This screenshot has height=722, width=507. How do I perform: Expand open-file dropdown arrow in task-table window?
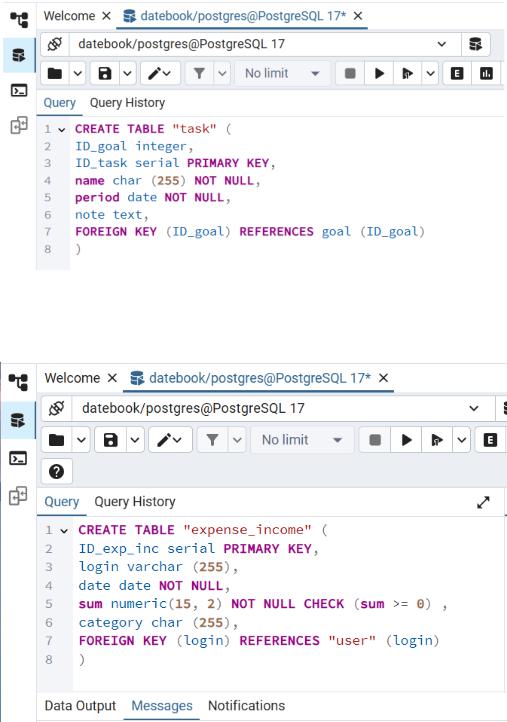click(x=77, y=73)
